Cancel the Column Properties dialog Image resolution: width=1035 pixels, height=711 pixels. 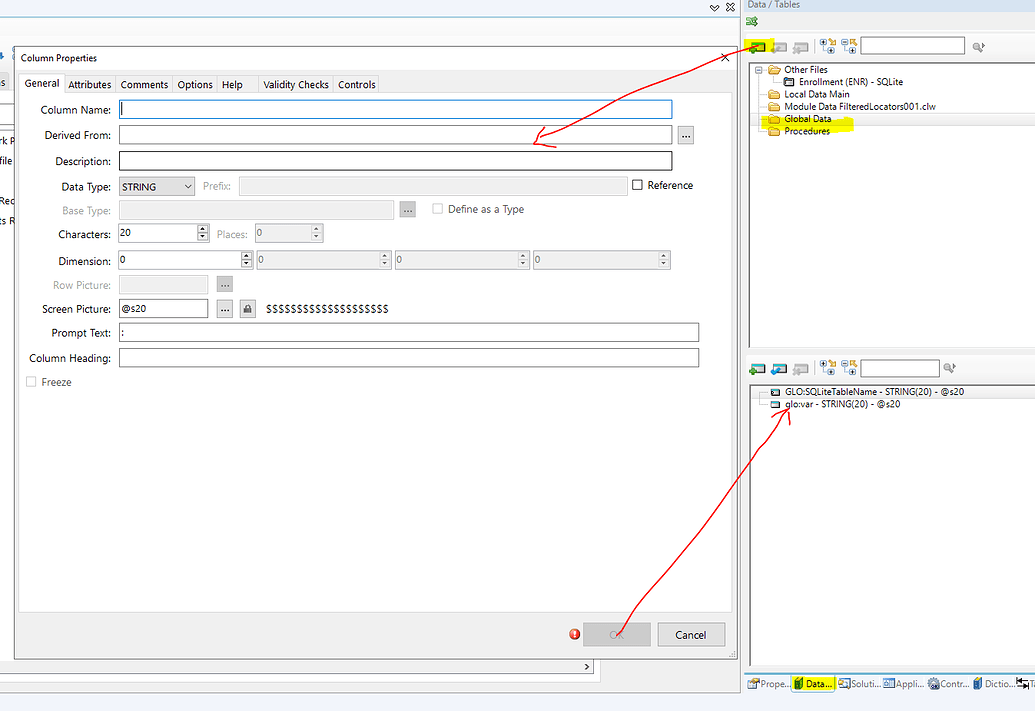[x=691, y=634]
